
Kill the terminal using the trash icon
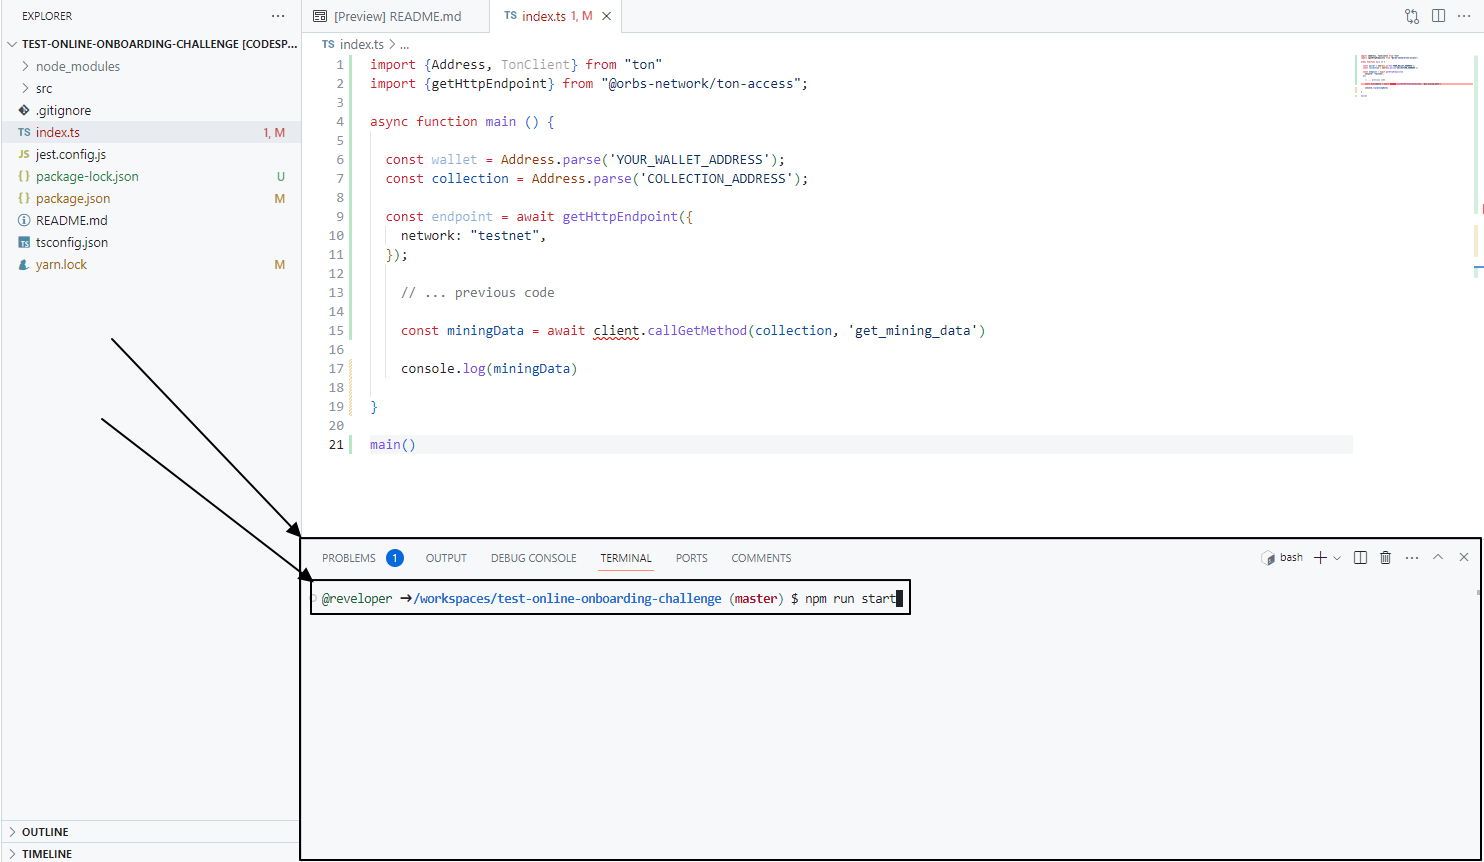coord(1385,557)
